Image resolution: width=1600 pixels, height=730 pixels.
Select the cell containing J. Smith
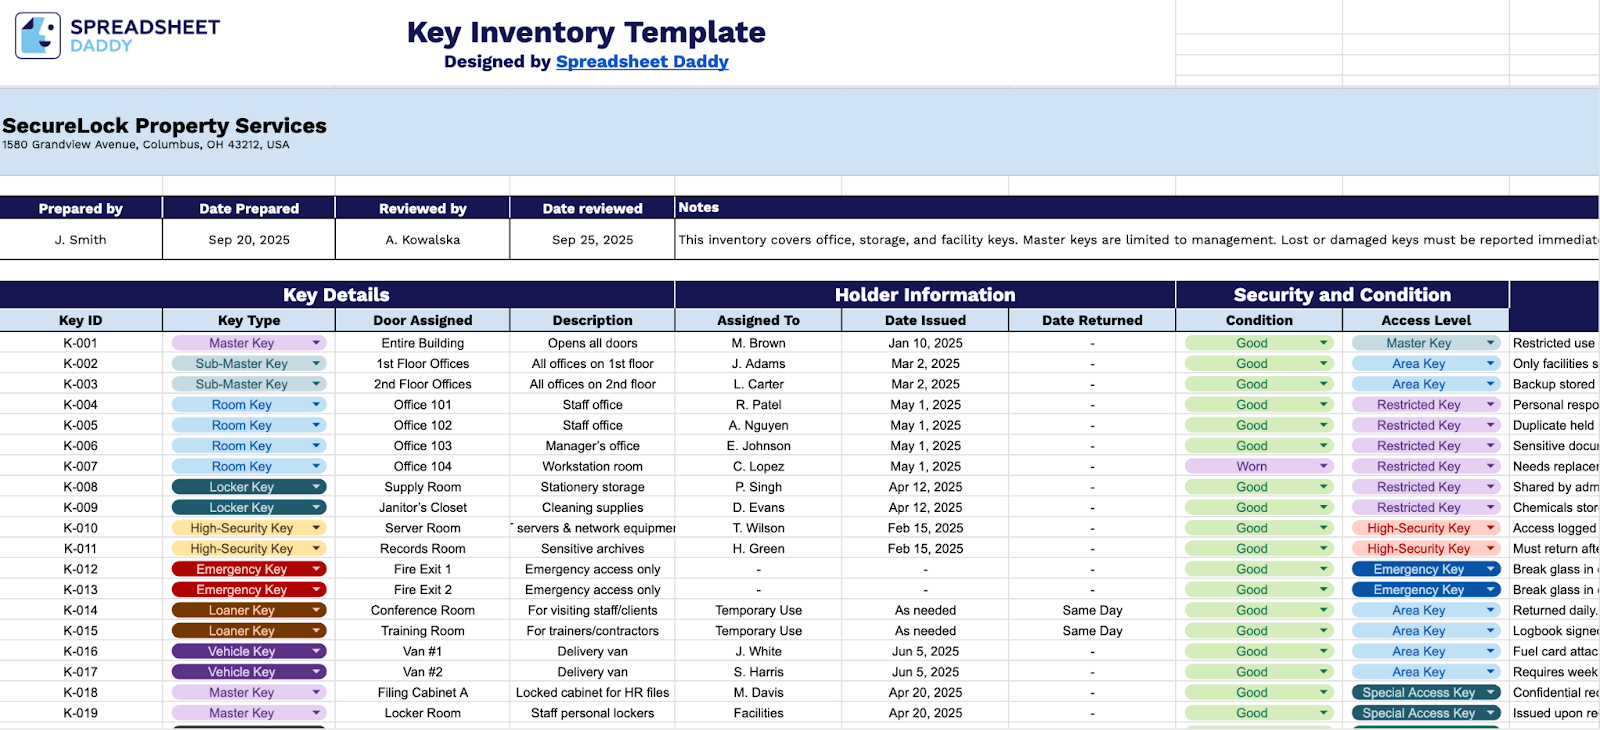tap(80, 239)
